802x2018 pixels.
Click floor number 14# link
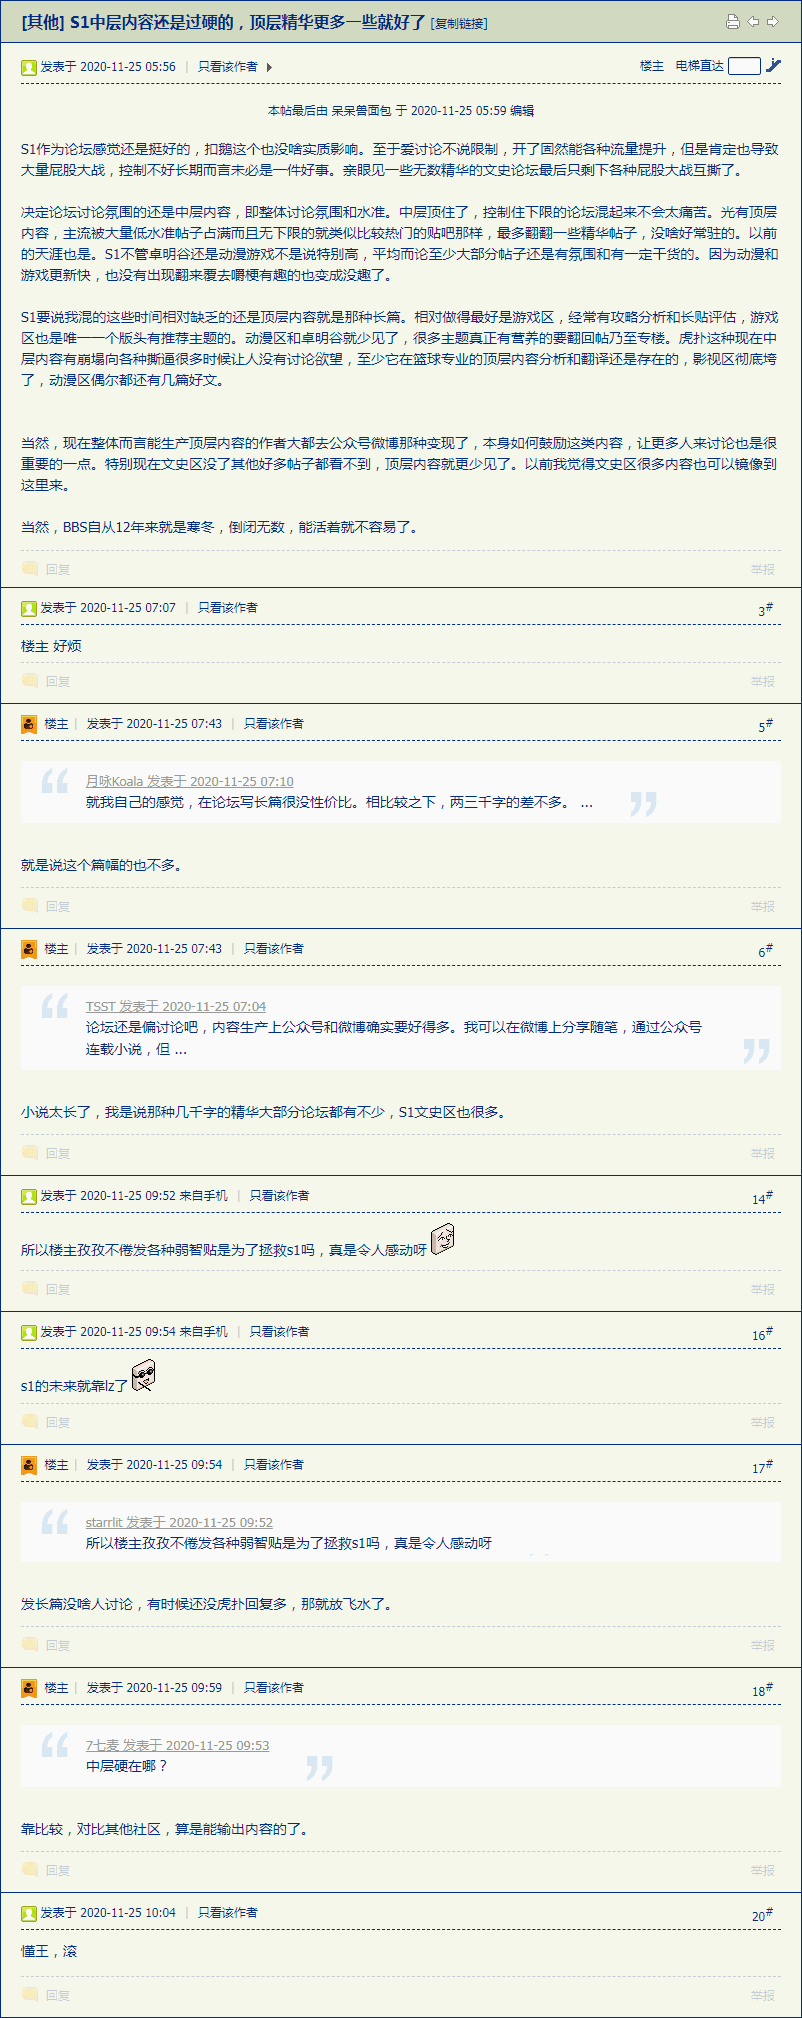pyautogui.click(x=762, y=1198)
